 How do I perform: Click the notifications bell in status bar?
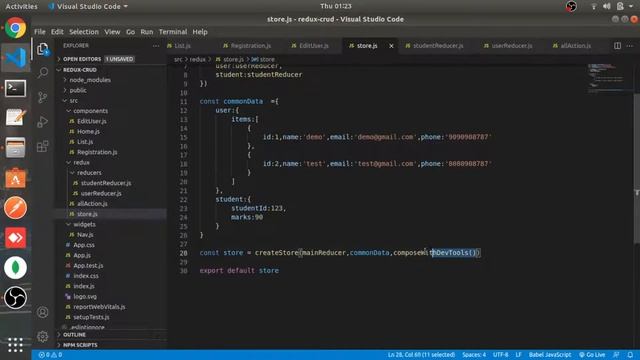(x=630, y=355)
